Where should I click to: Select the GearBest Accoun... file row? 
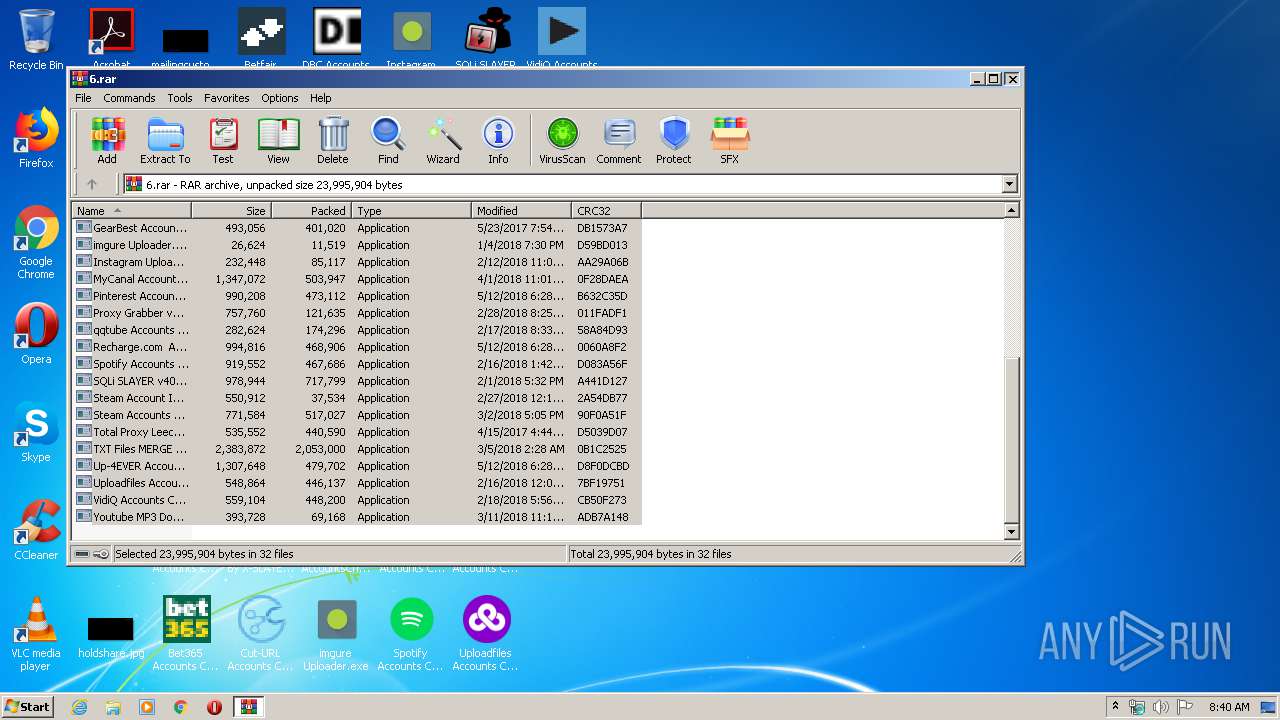point(357,228)
